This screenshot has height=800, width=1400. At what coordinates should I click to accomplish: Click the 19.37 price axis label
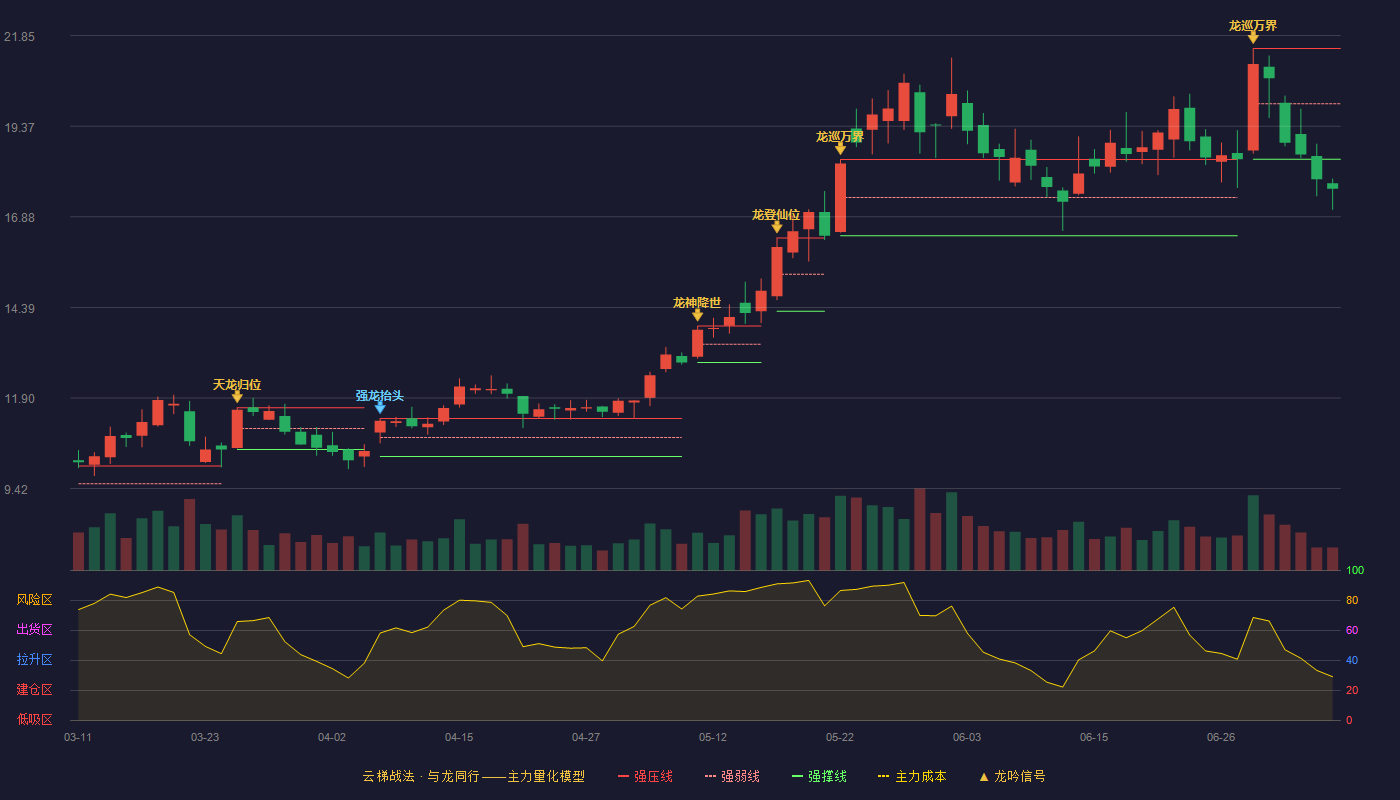(x=19, y=127)
